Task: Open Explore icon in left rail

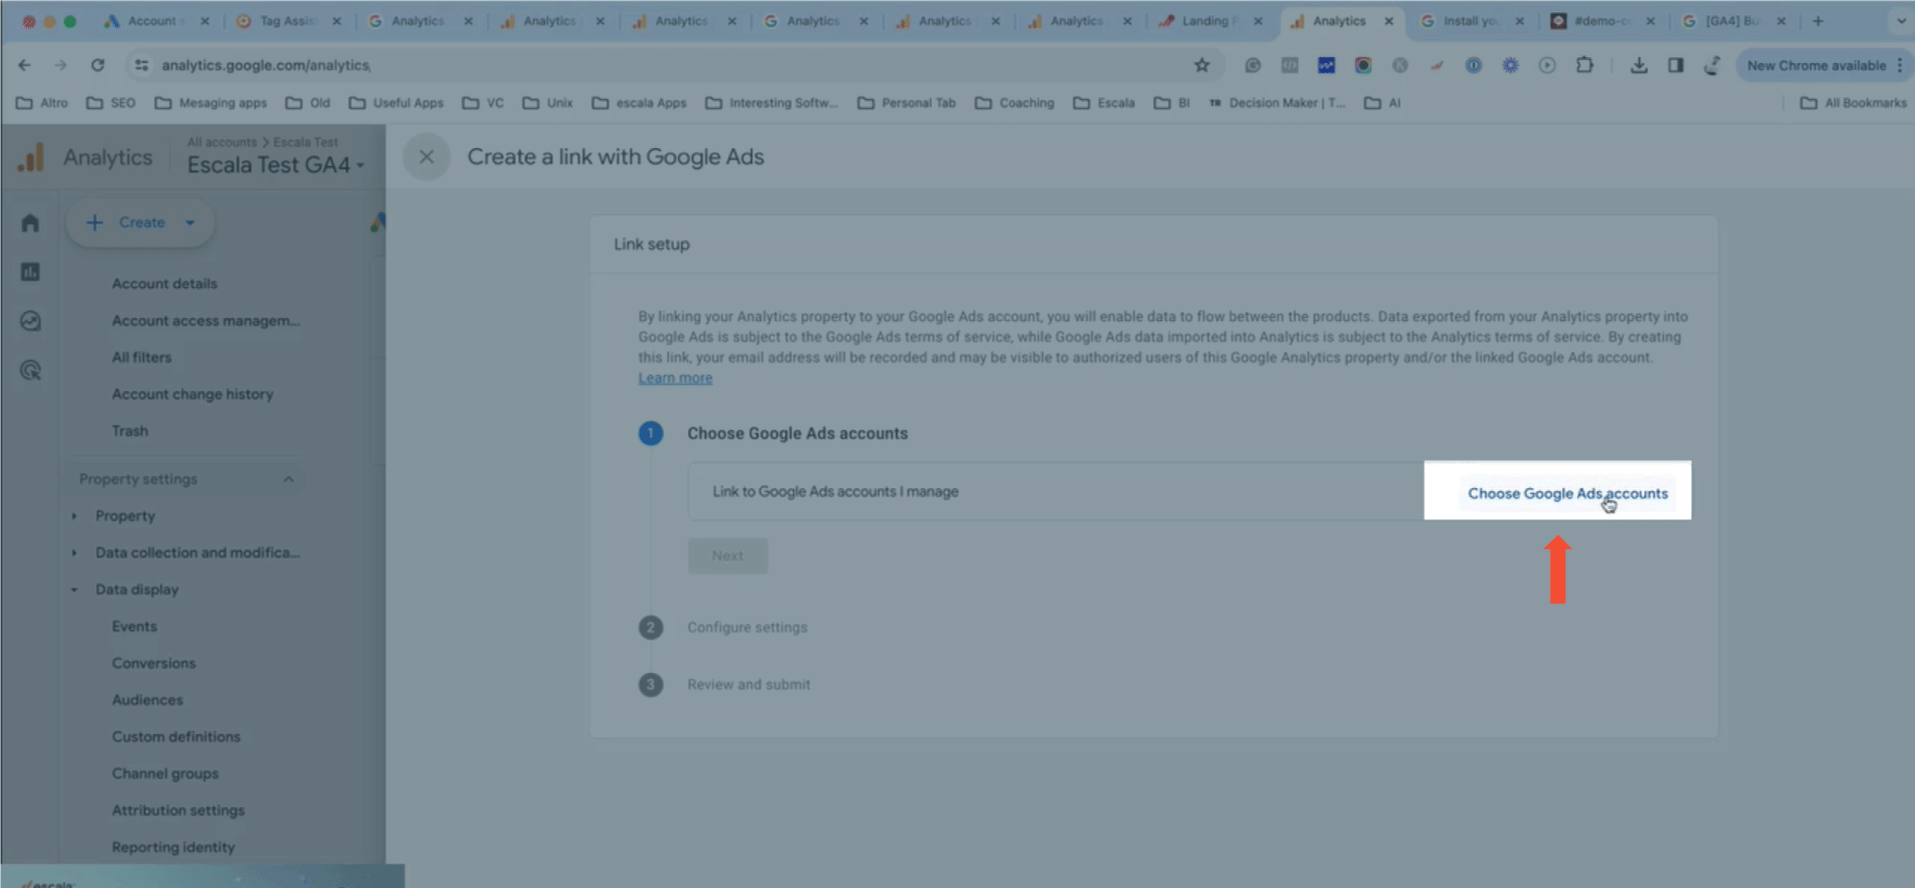Action: [x=30, y=321]
